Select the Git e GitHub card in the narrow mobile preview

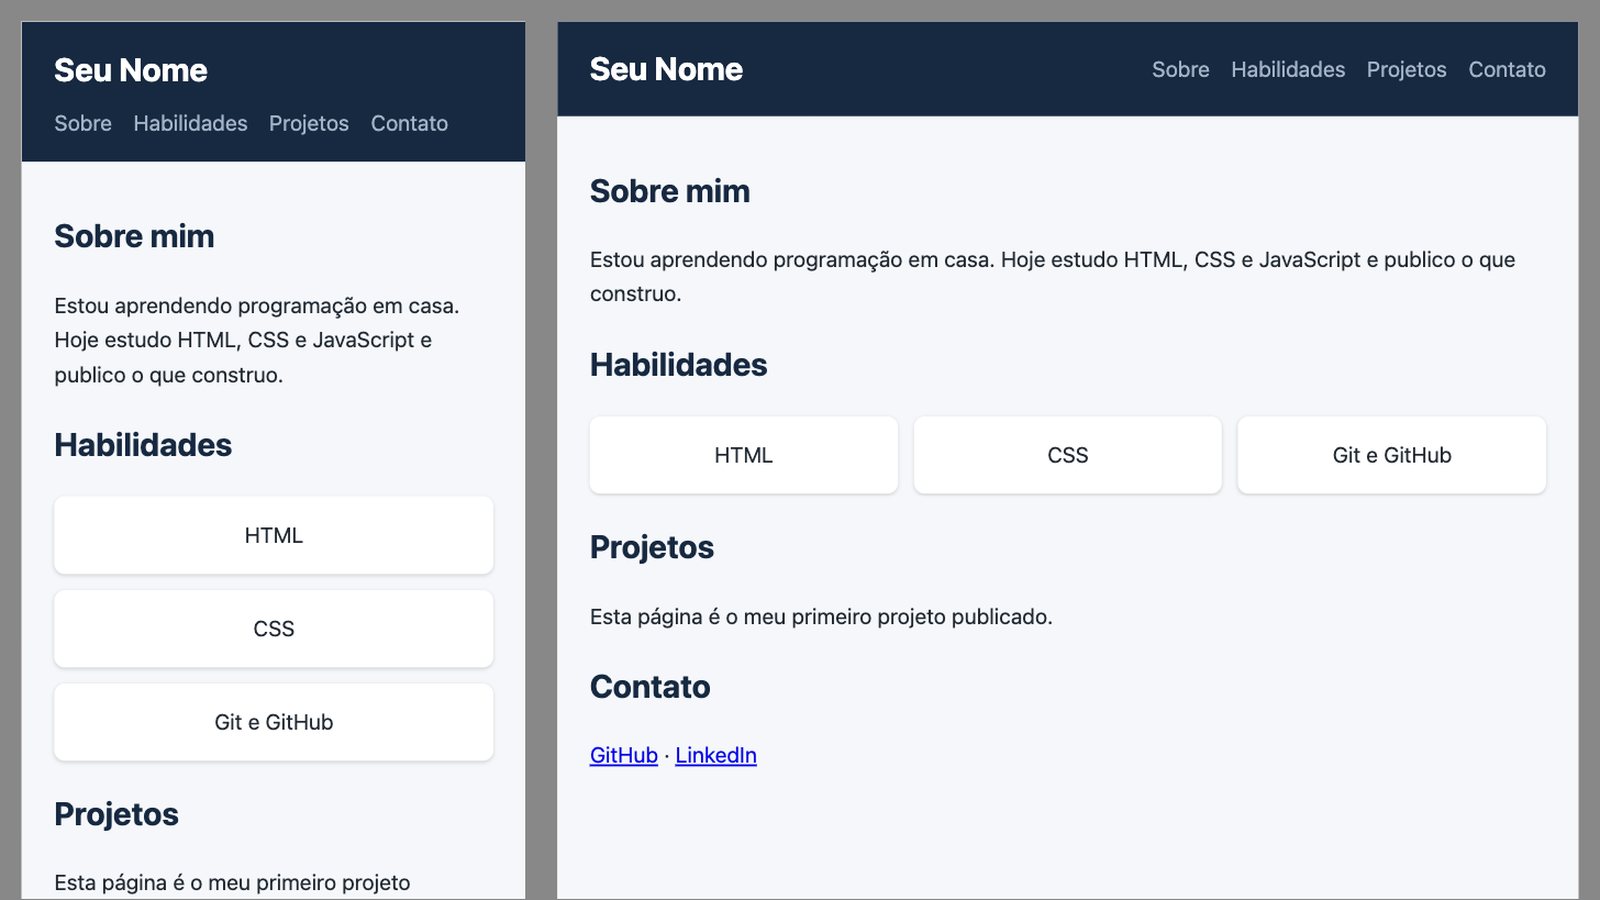(274, 722)
